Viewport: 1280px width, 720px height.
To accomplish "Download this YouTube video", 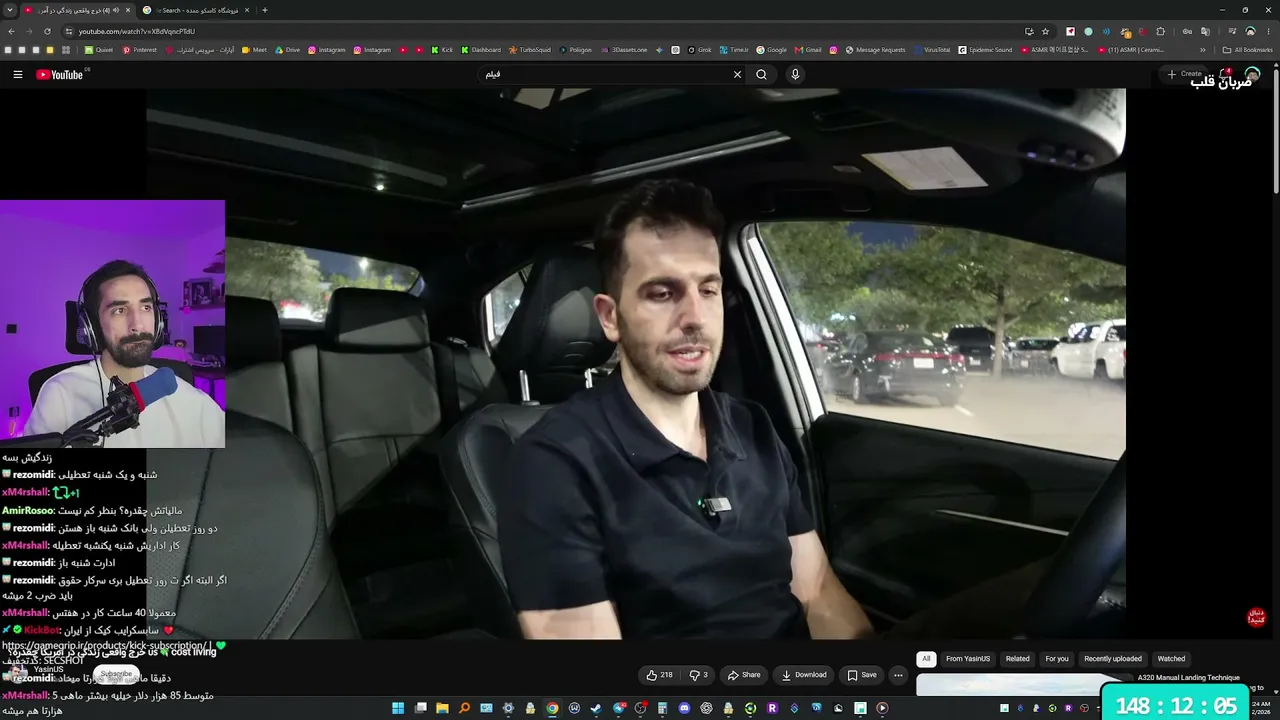I will (804, 675).
